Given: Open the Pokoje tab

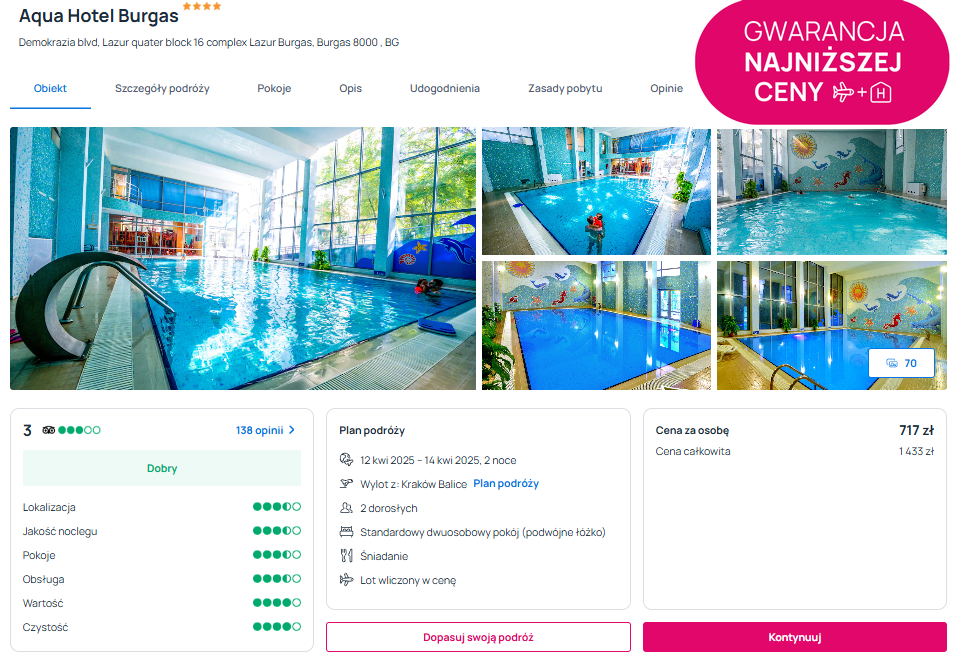Looking at the screenshot, I should [274, 88].
